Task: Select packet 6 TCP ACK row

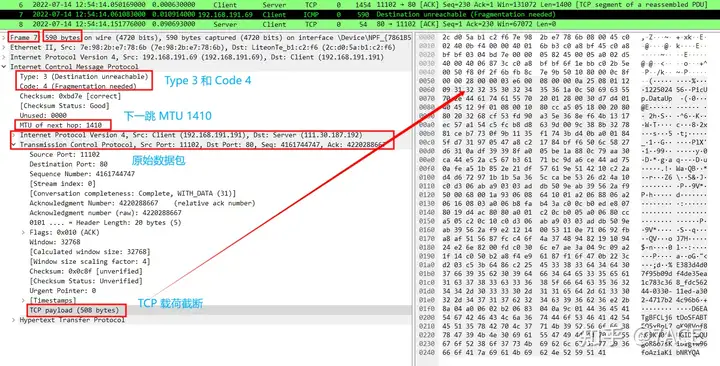Action: coord(360,5)
